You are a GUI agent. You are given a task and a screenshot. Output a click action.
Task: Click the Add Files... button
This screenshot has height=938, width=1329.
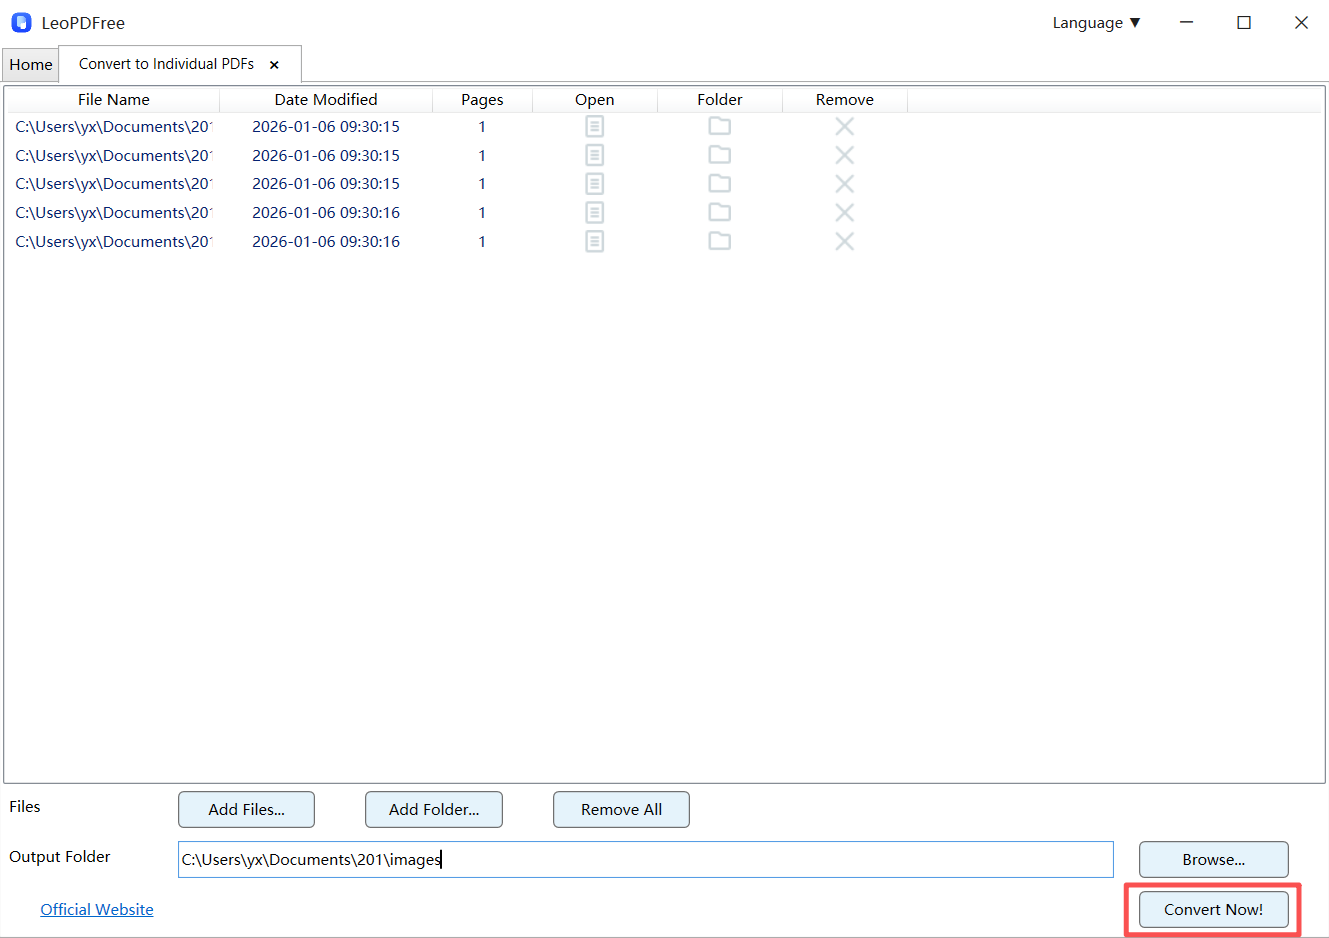(x=246, y=810)
